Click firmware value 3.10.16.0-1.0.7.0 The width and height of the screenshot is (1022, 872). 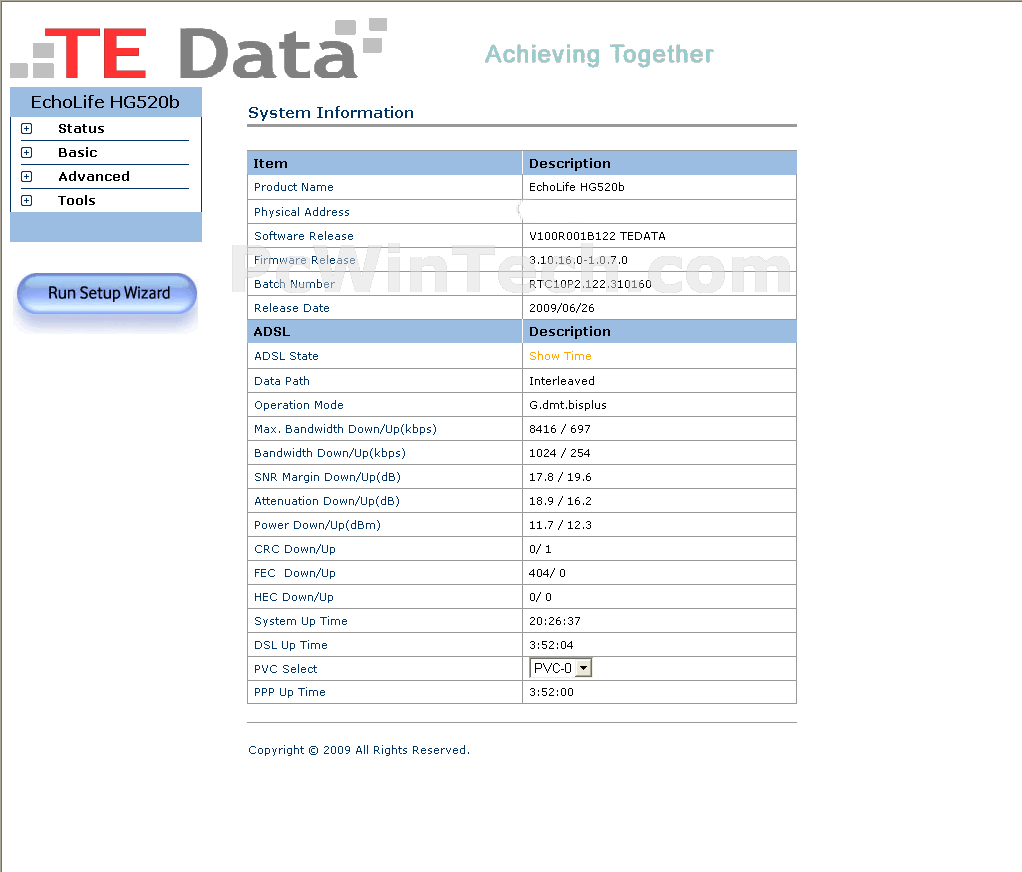pos(578,260)
